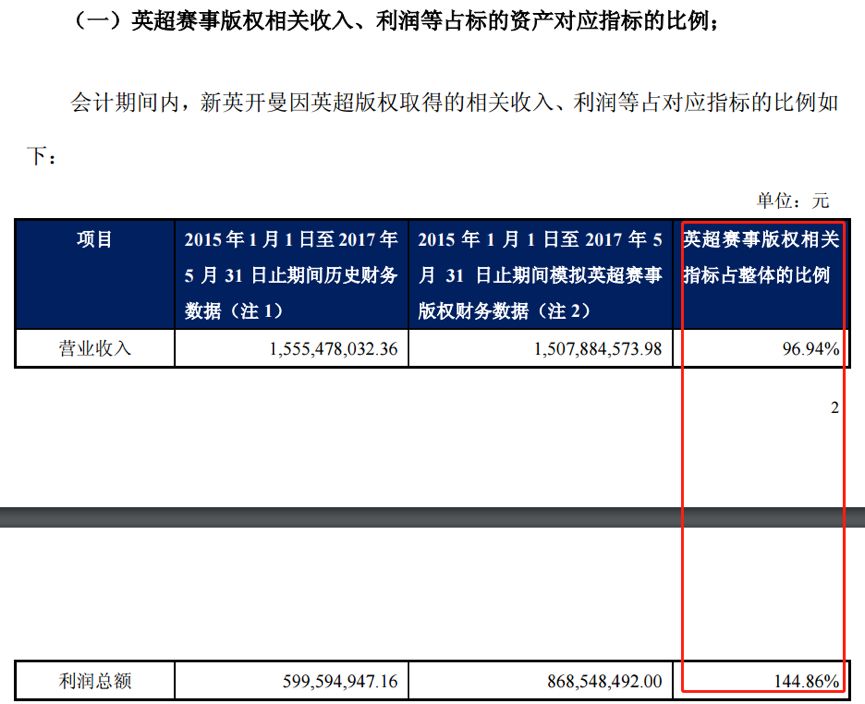865x704 pixels.
Task: Click the 96.94% ratio cell
Action: click(811, 349)
